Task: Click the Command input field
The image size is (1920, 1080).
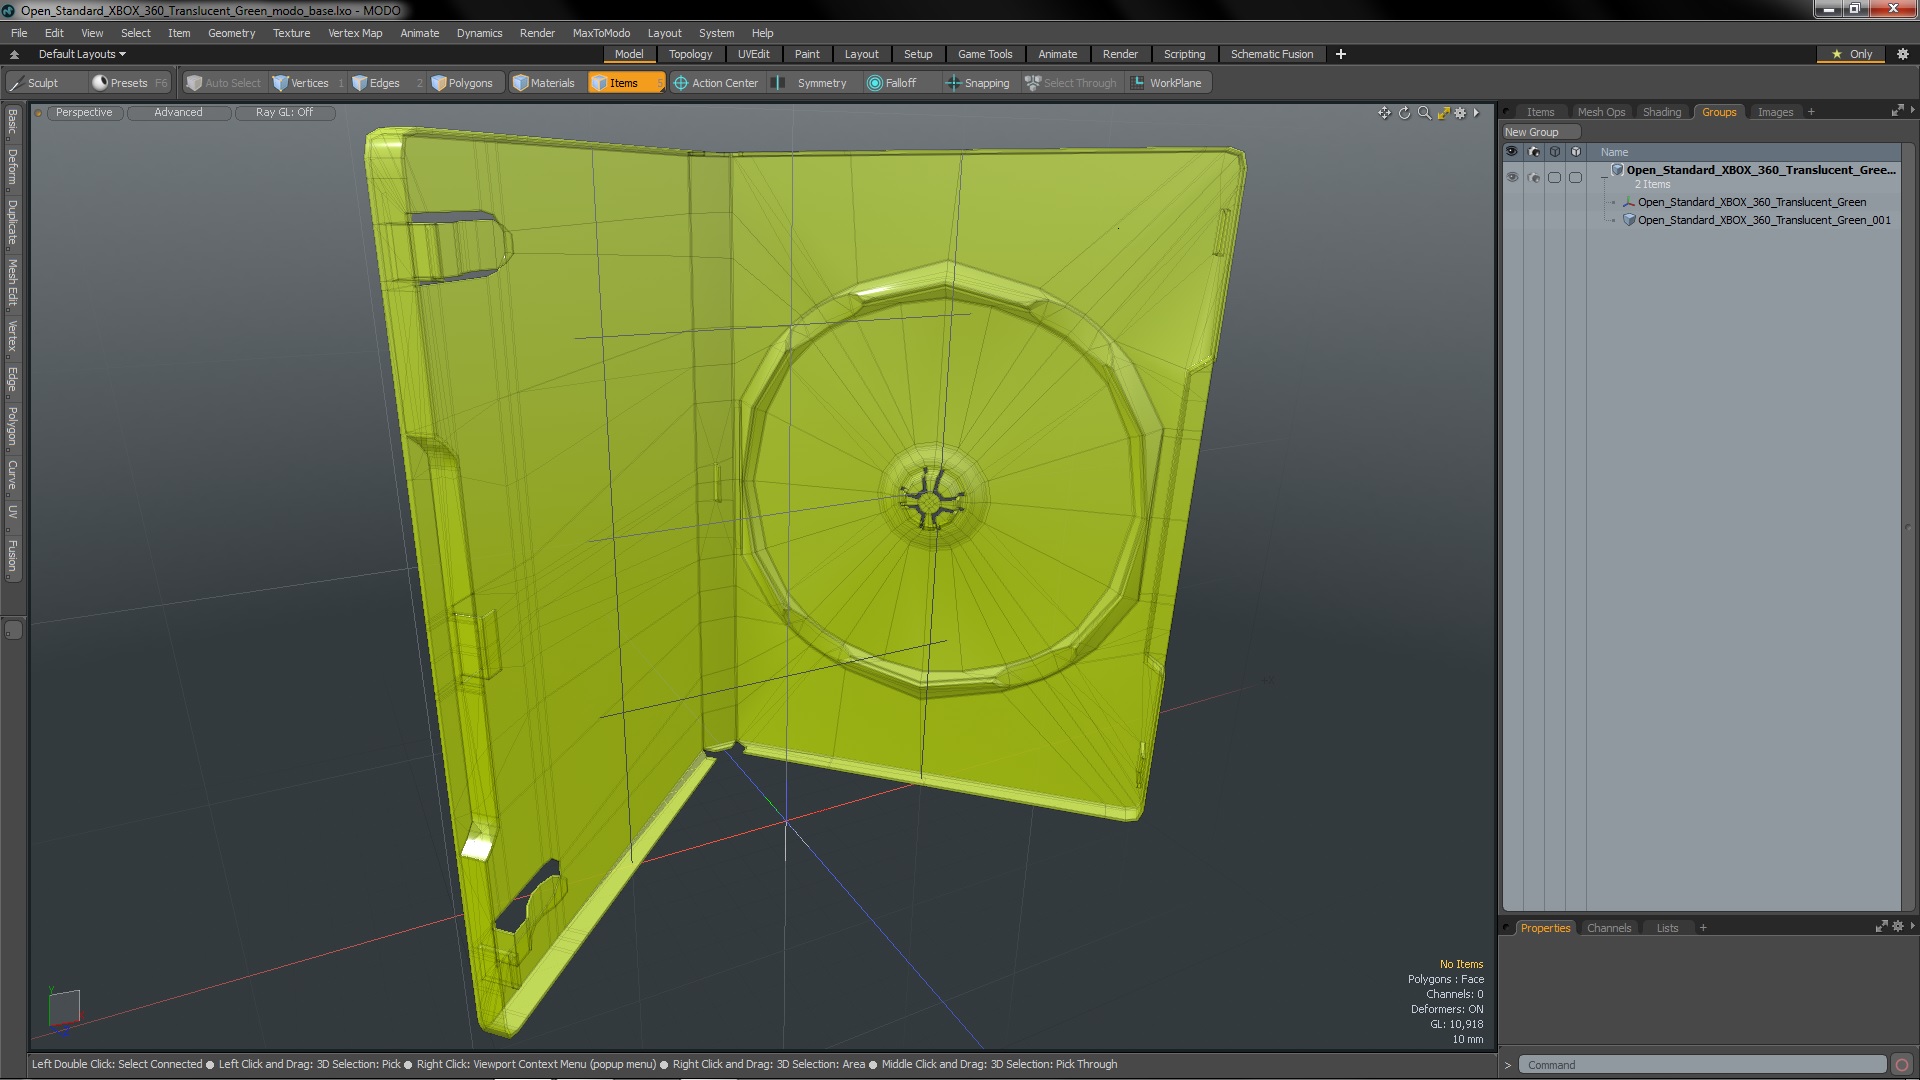Action: [x=1700, y=1065]
